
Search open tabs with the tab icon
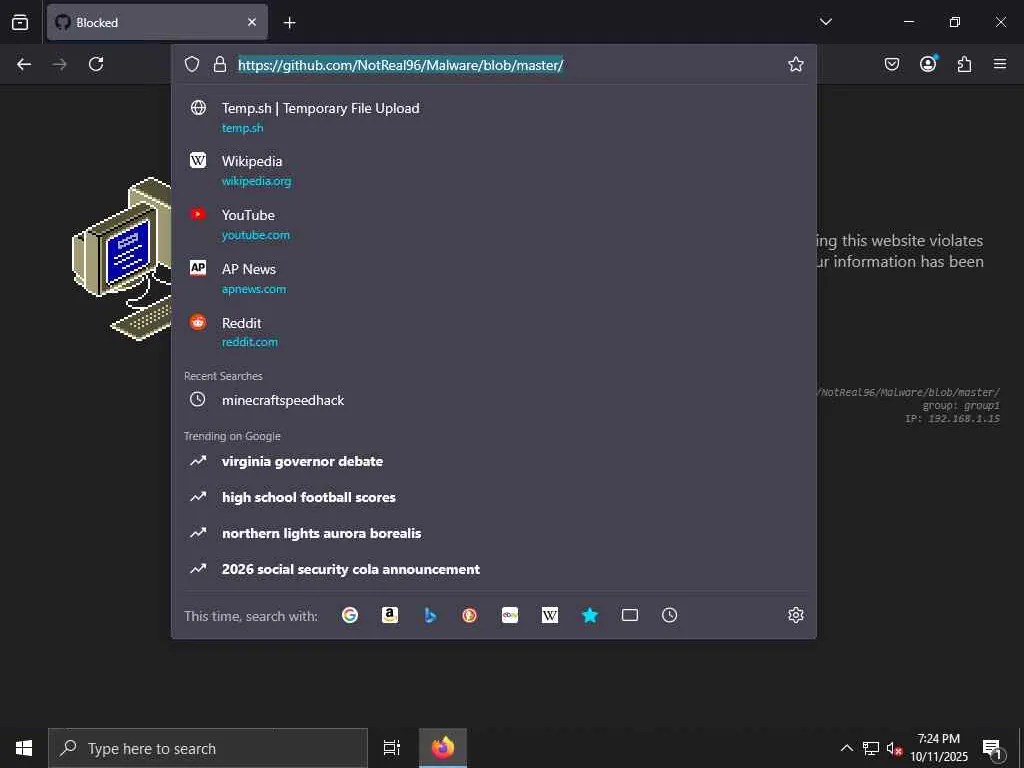click(630, 615)
